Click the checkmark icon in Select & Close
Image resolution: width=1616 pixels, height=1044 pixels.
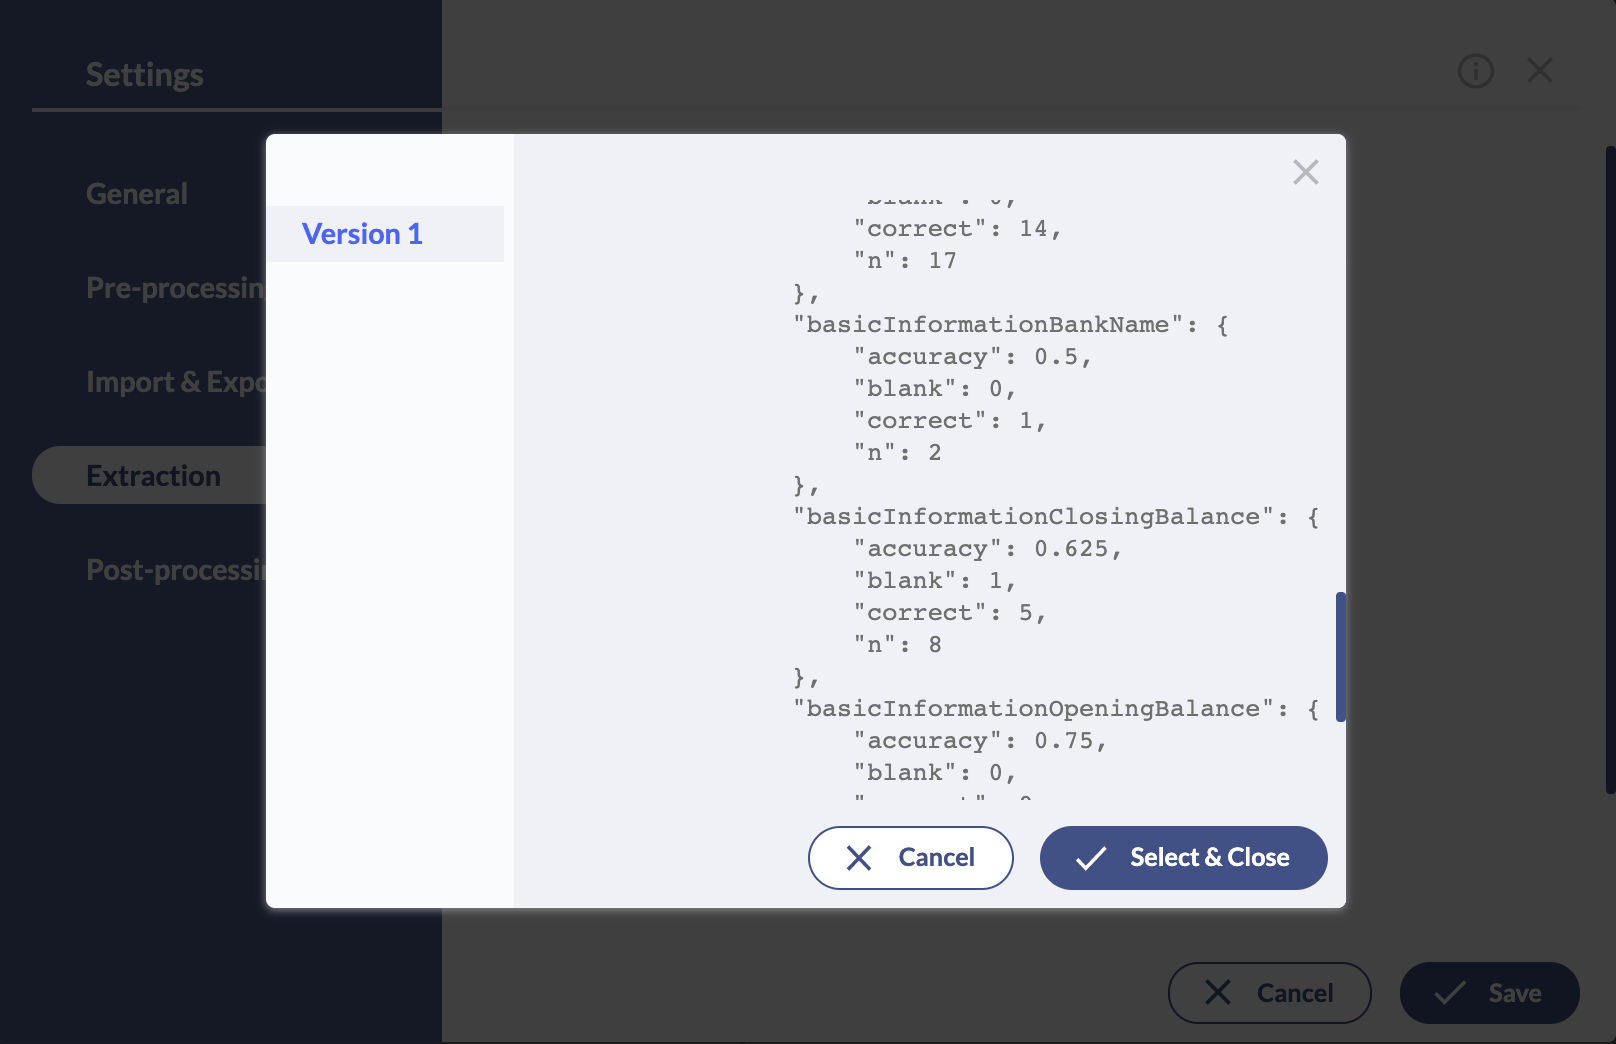tap(1091, 858)
